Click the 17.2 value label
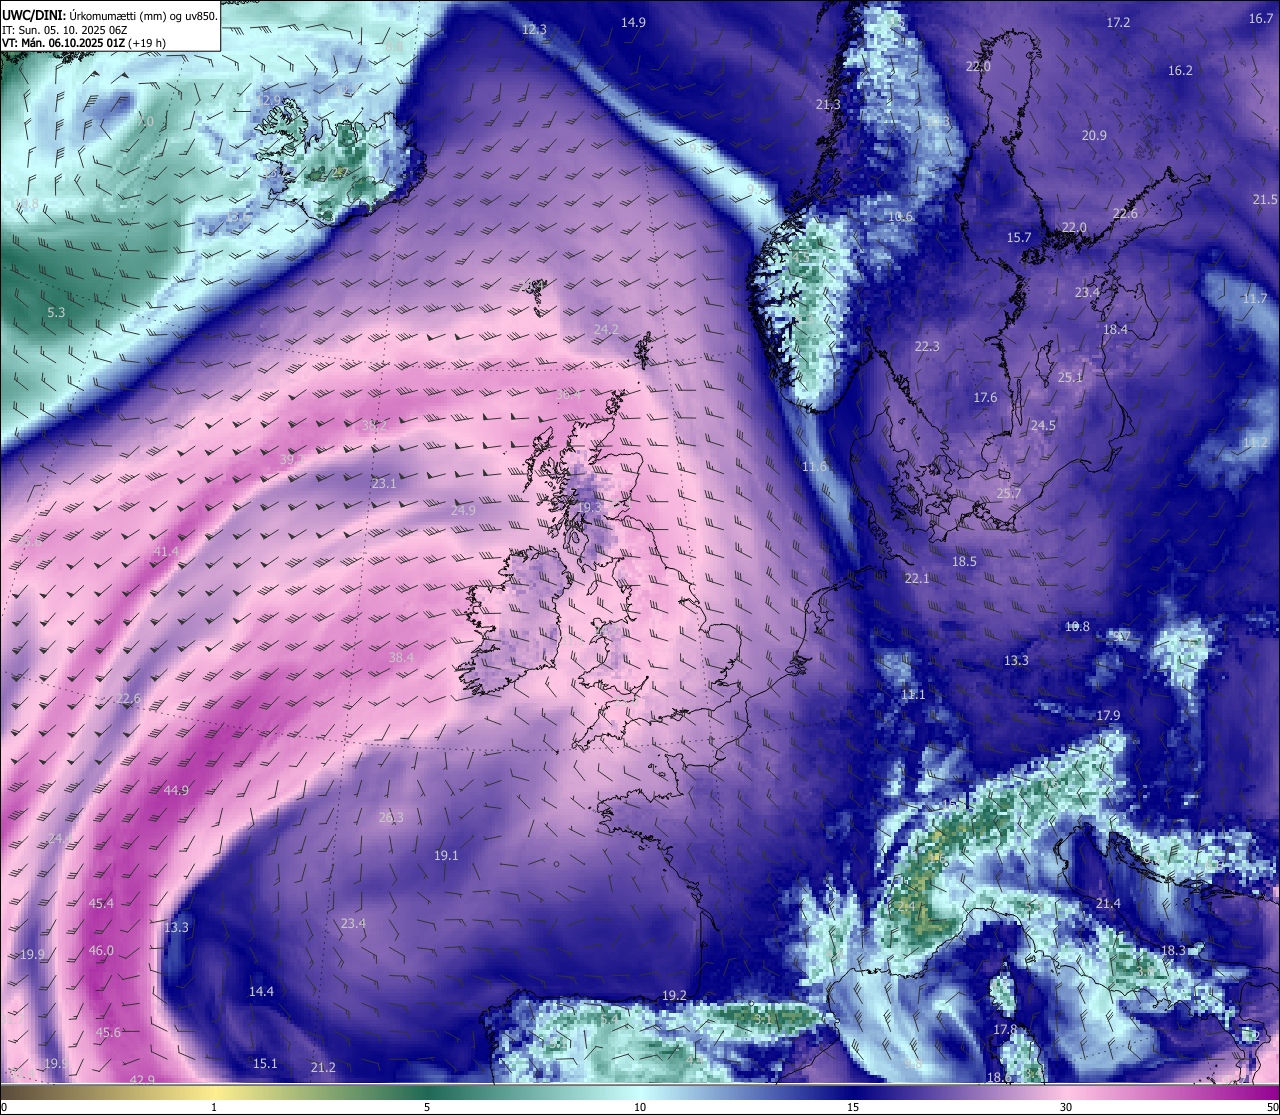The image size is (1280, 1115). pos(1118,22)
